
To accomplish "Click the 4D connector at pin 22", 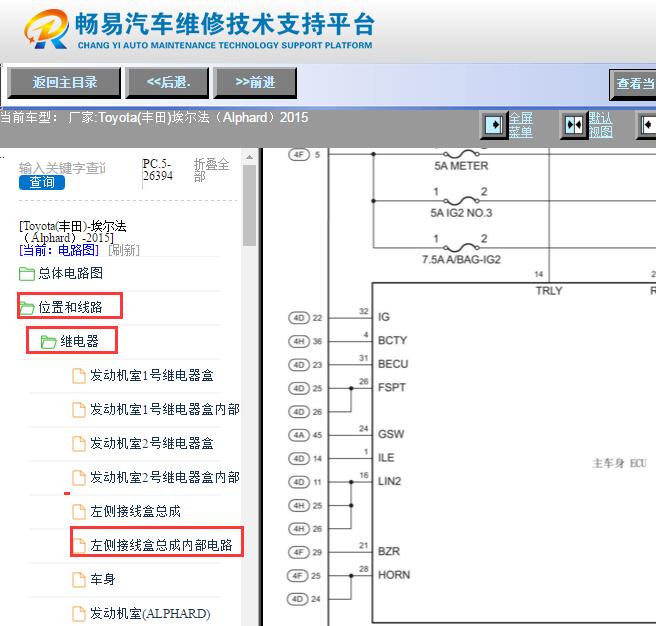I will coord(299,318).
